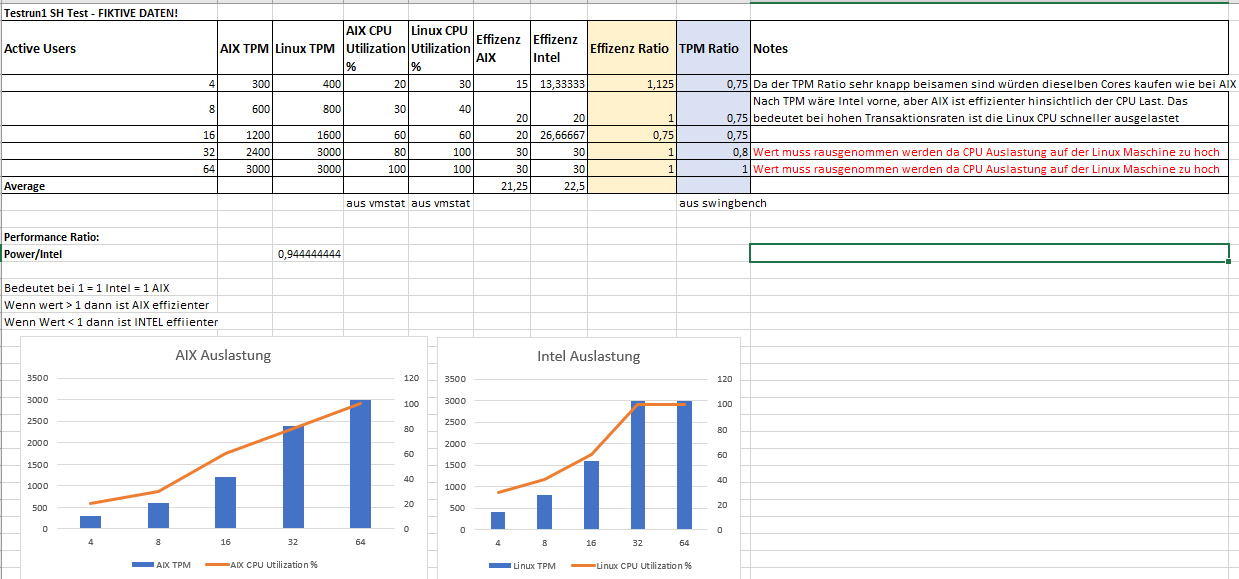1239x579 pixels.
Task: Click the active green-bordered empty cell under Notes
Action: (989, 254)
